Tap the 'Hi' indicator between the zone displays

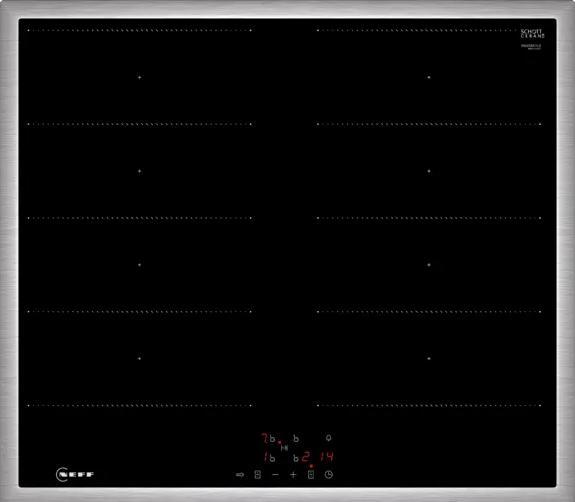coord(284,448)
